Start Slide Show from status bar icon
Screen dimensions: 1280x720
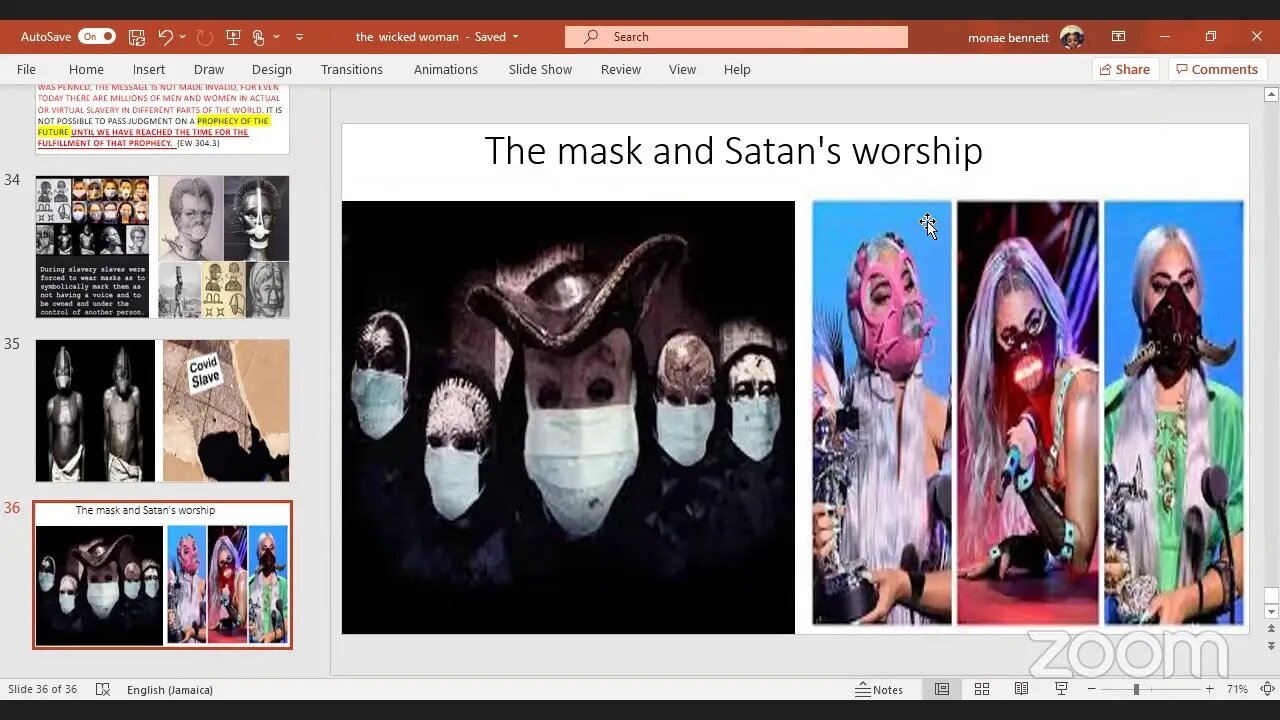[x=1061, y=690]
